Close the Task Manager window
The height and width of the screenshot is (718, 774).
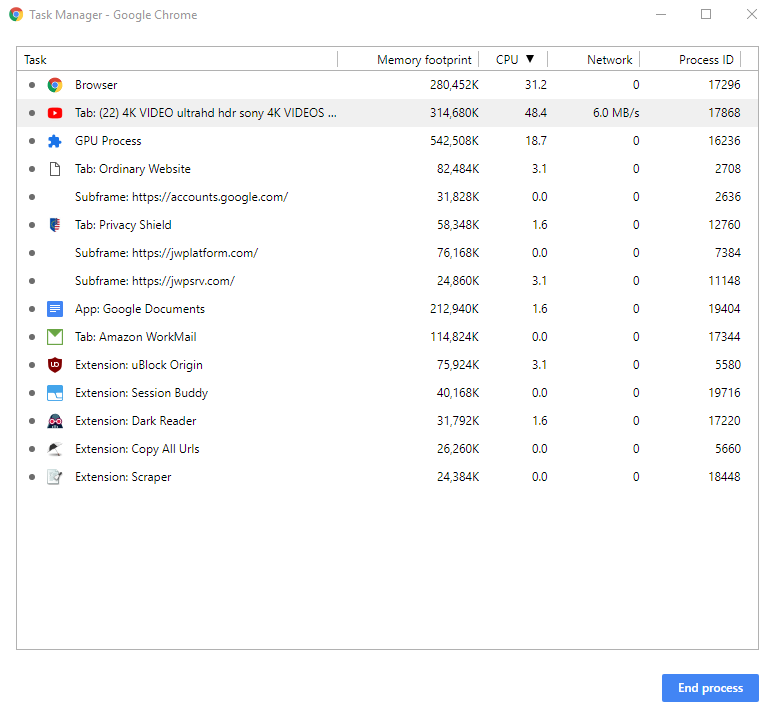point(751,14)
